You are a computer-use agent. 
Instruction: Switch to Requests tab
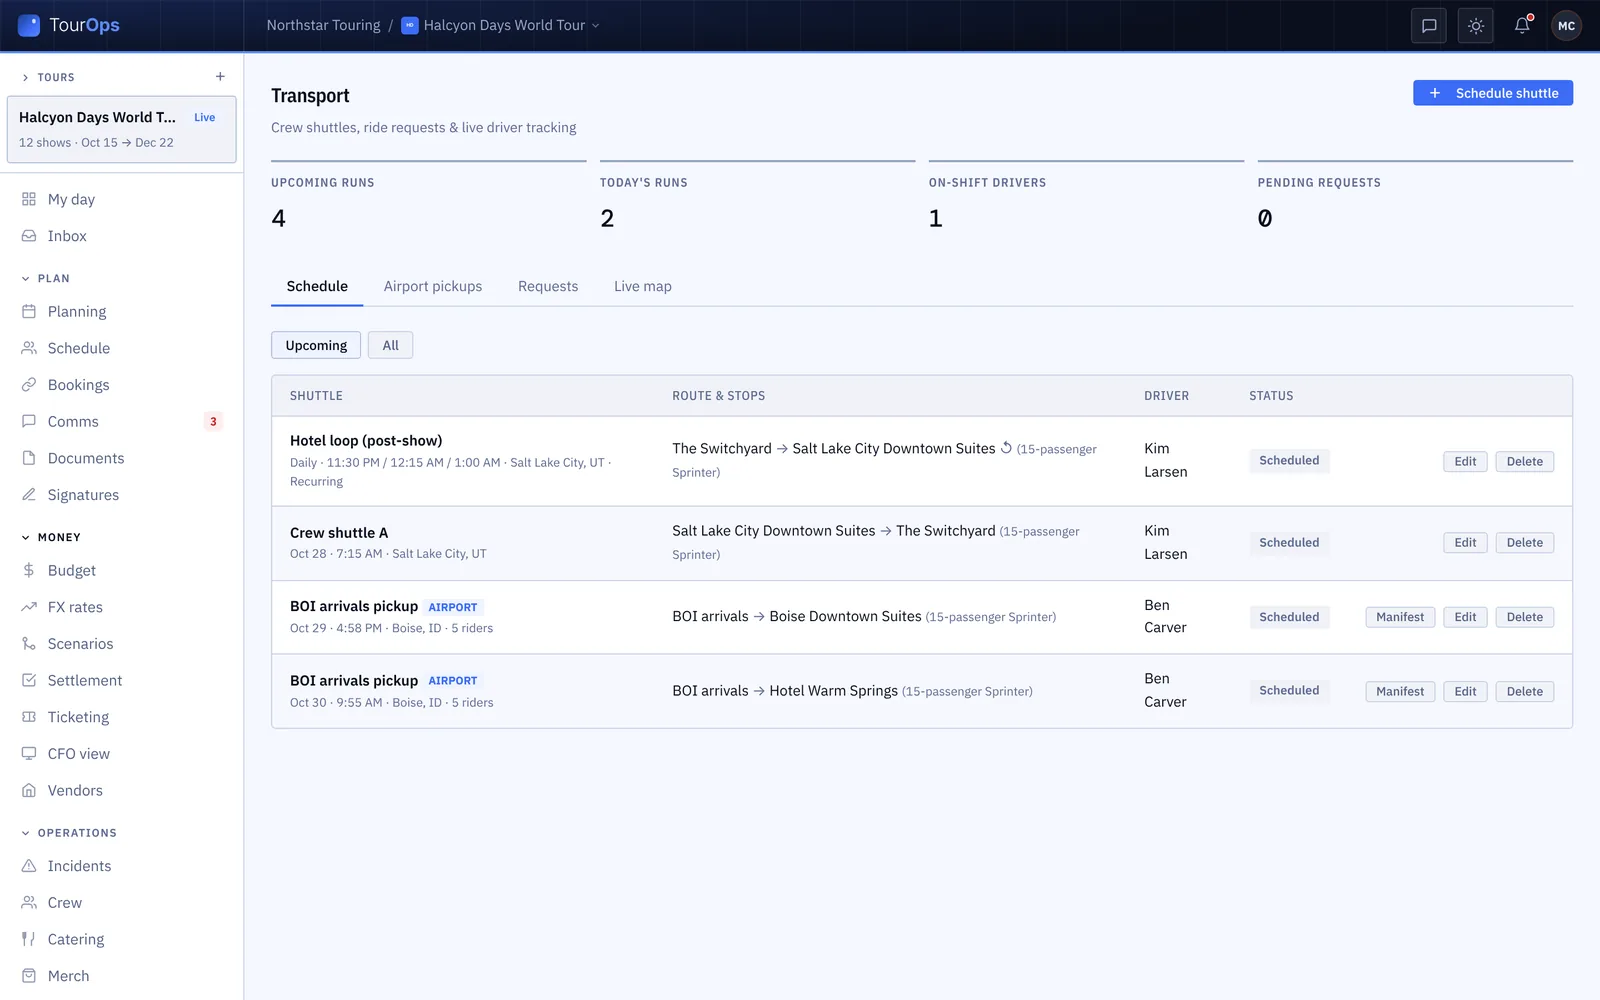[x=548, y=286]
